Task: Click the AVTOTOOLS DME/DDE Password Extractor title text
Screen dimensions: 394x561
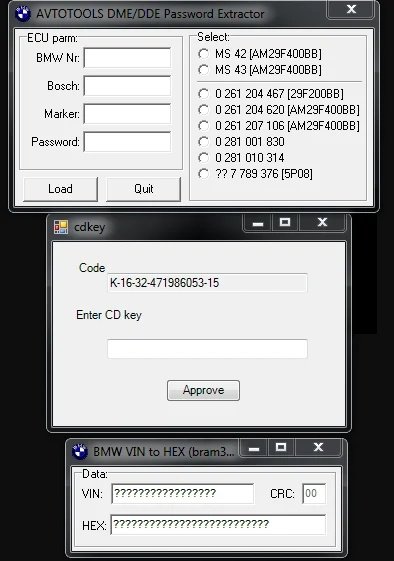Action: pos(150,14)
